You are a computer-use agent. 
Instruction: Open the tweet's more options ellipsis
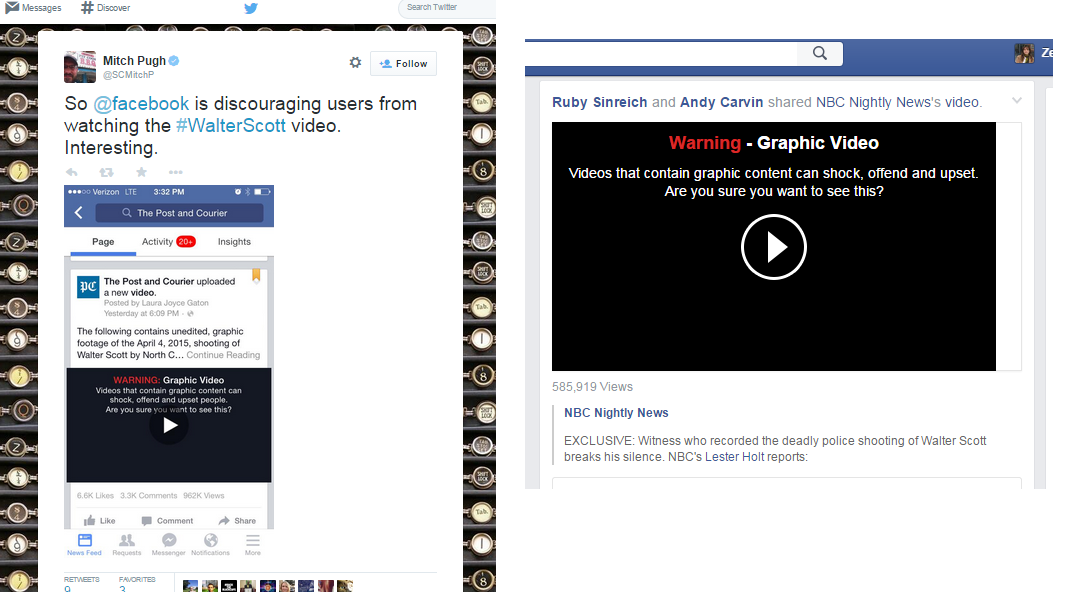tap(176, 172)
